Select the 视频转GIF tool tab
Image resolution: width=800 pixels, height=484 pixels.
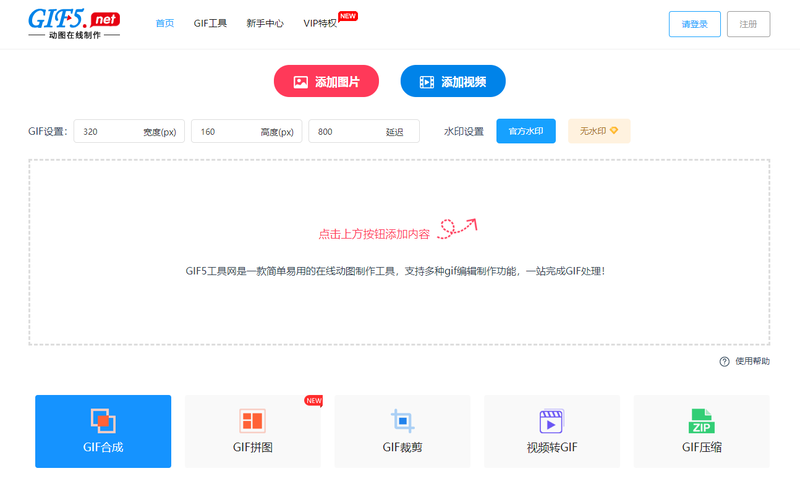point(552,431)
